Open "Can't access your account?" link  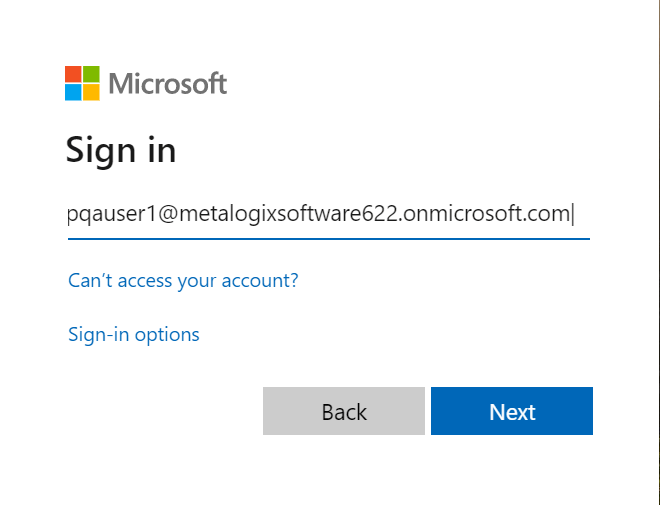tap(183, 280)
